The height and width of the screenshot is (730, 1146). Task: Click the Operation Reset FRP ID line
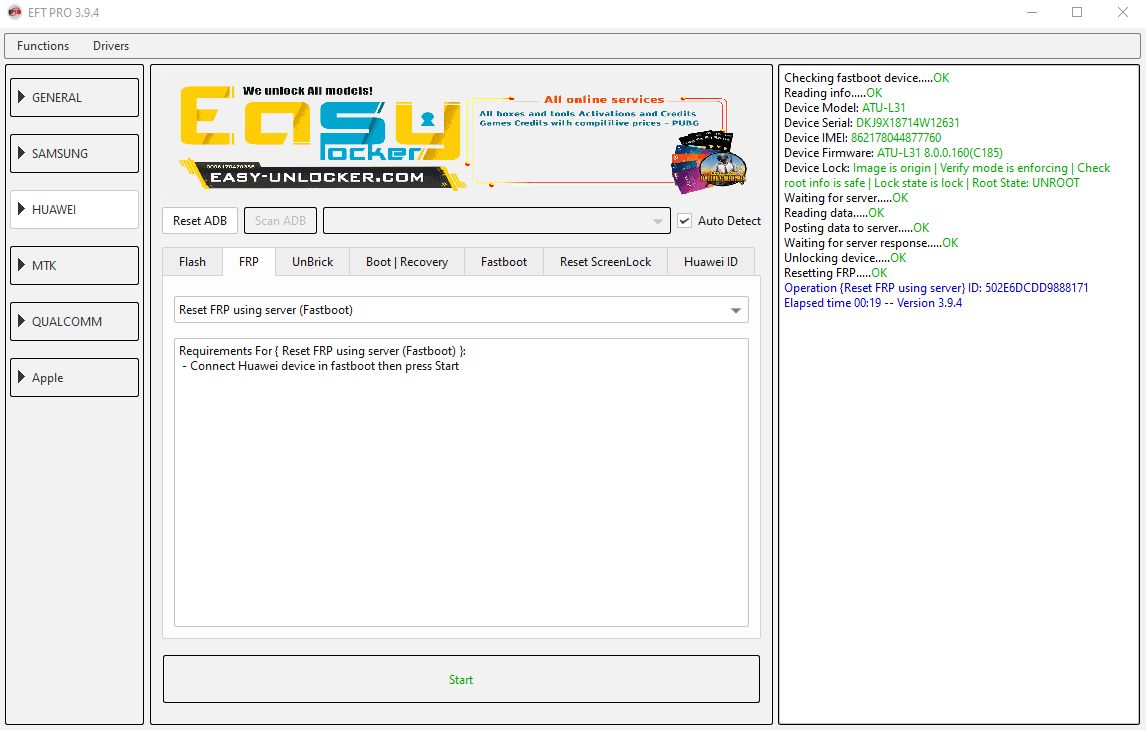[936, 288]
